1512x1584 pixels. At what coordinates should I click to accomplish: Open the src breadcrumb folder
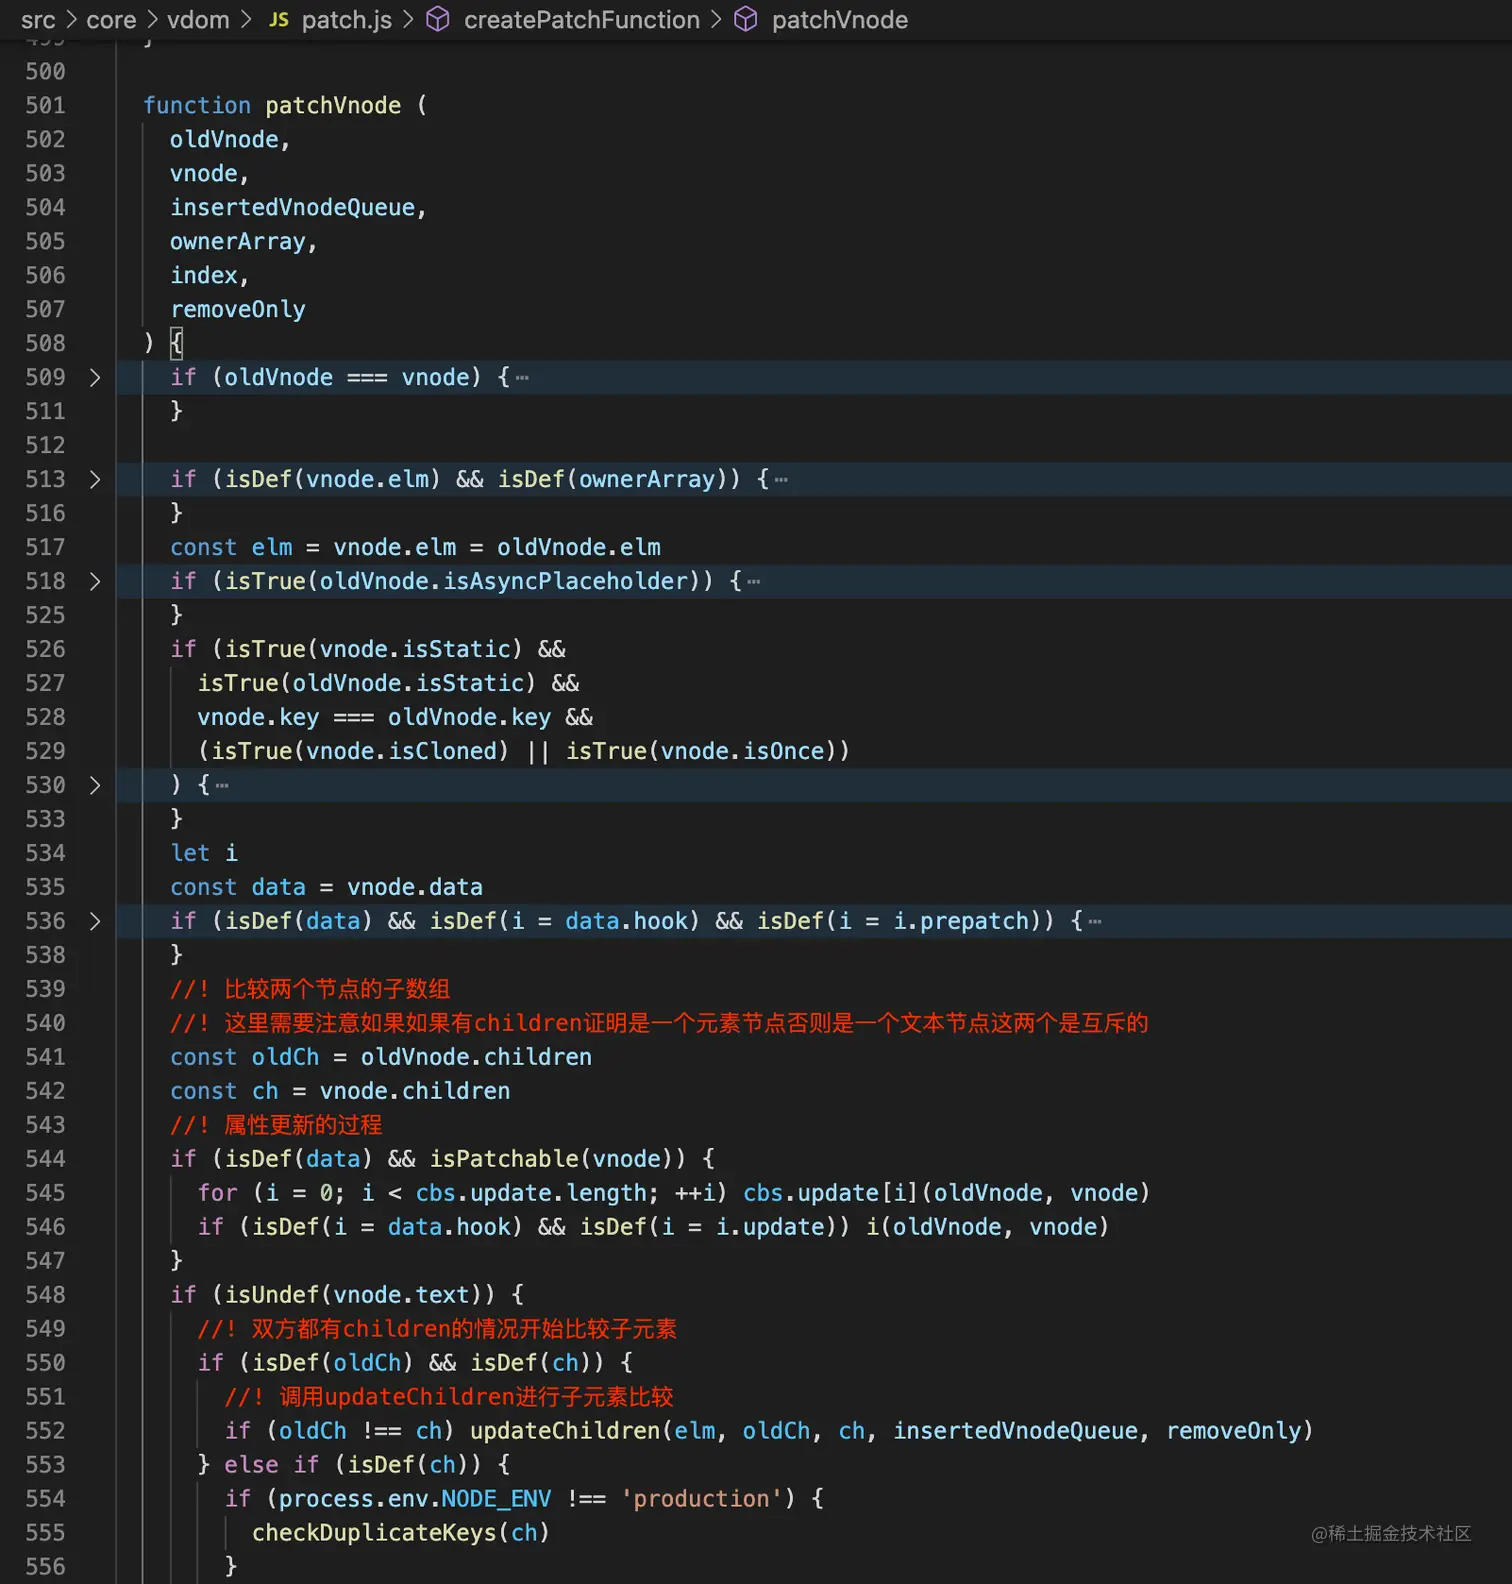coord(38,20)
